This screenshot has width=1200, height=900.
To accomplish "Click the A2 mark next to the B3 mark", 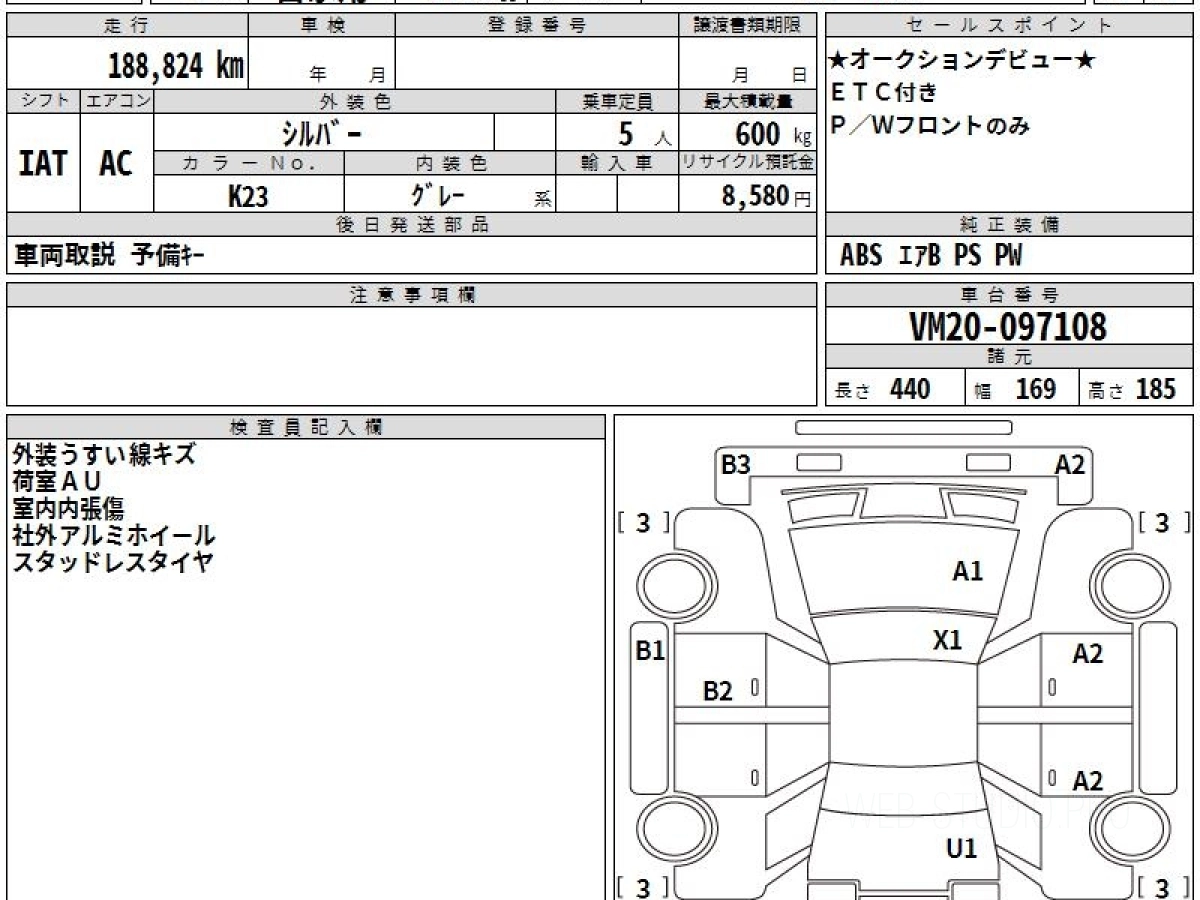I will coord(1070,465).
